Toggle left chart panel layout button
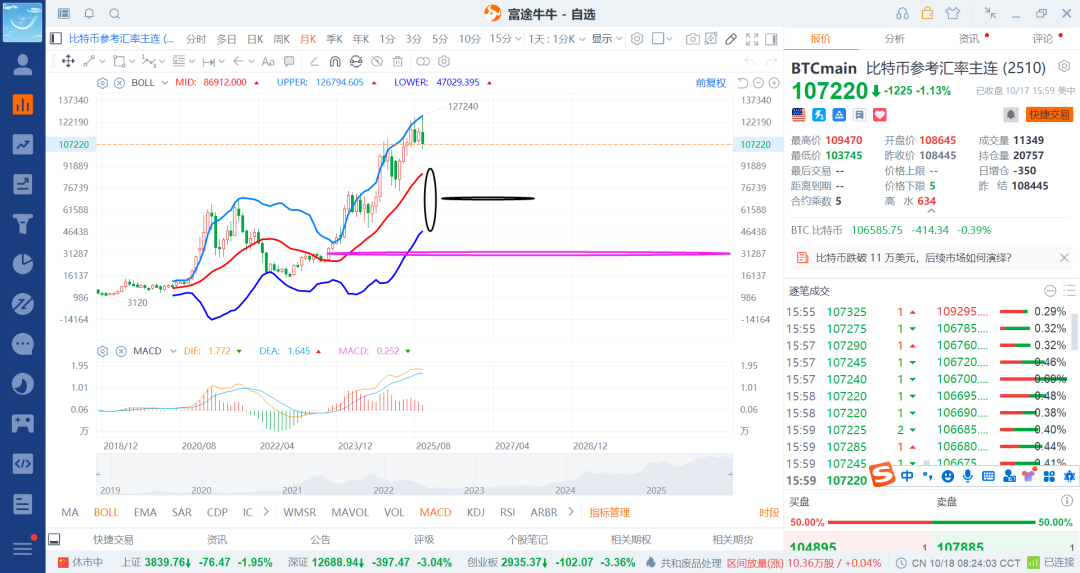The width and height of the screenshot is (1080, 573). (56, 39)
